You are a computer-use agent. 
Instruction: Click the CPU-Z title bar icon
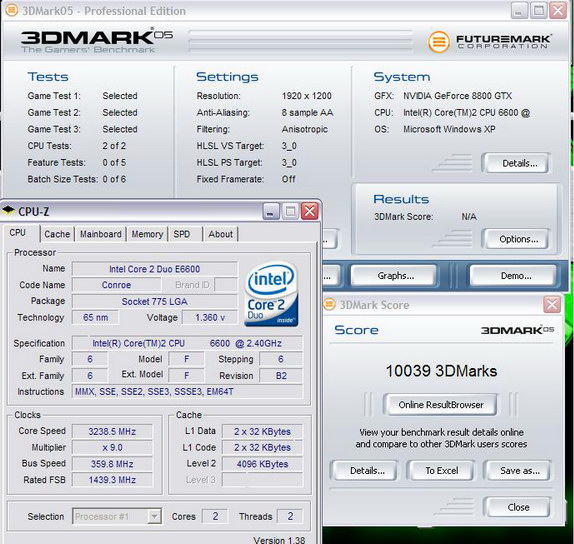[9, 210]
